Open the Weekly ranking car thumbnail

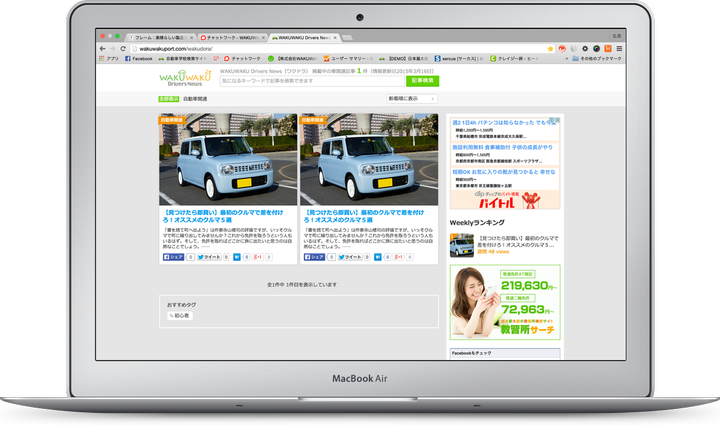click(x=461, y=245)
